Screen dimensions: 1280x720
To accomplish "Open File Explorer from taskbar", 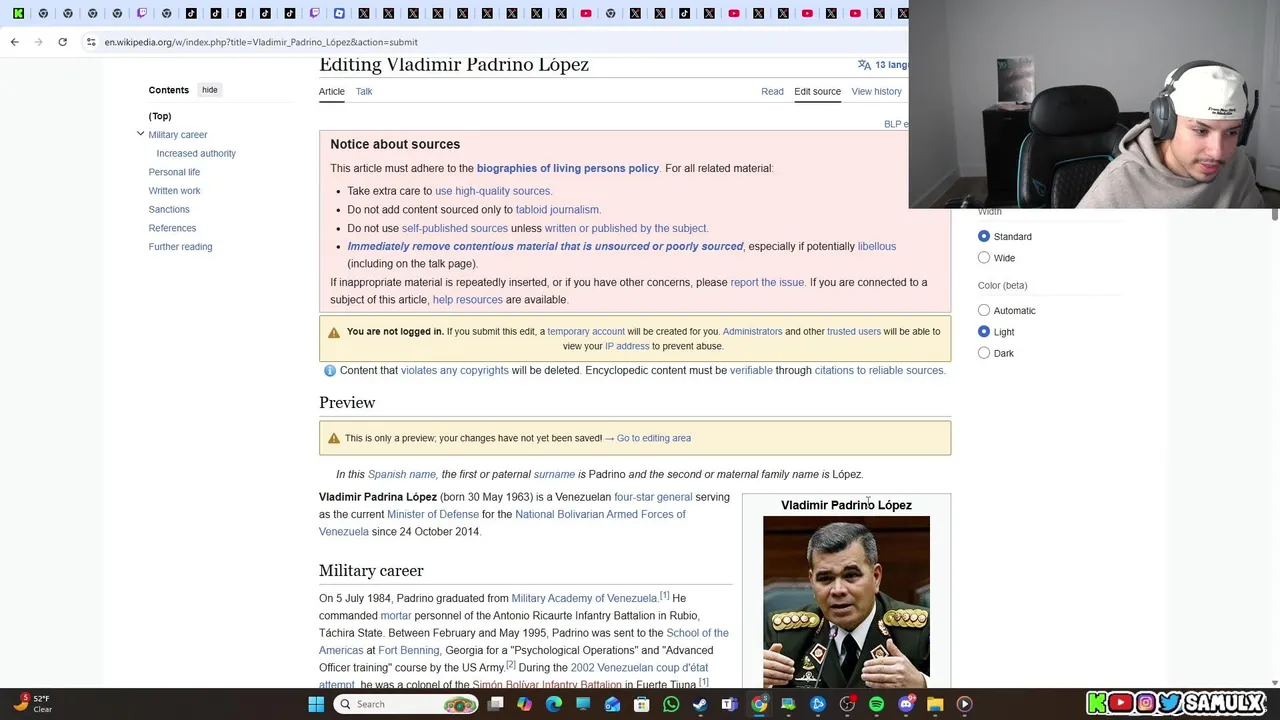I will pos(935,704).
